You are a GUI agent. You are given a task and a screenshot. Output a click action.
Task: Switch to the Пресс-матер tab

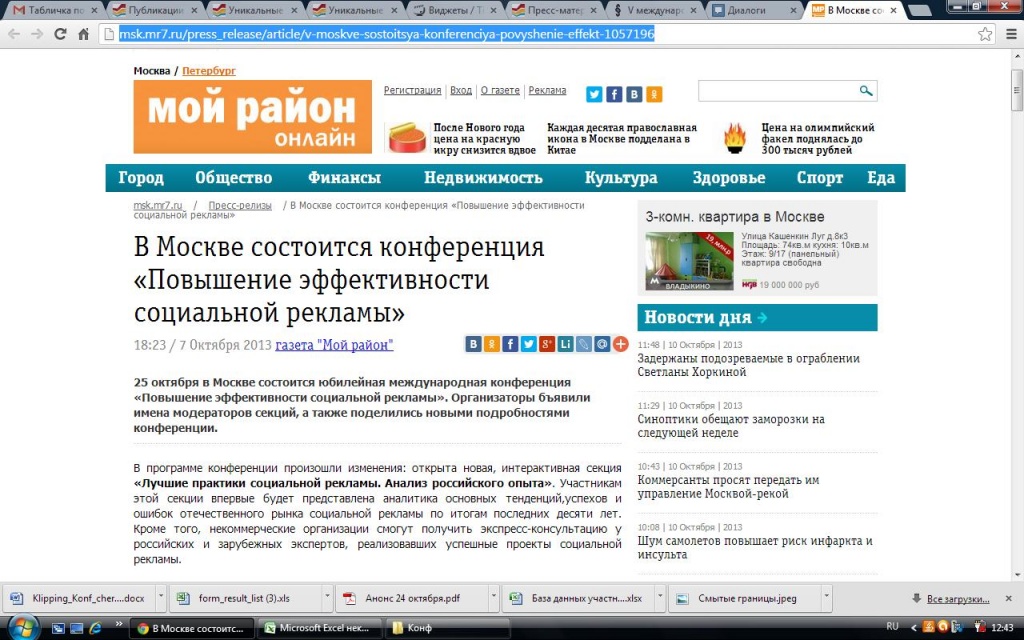[x=555, y=10]
